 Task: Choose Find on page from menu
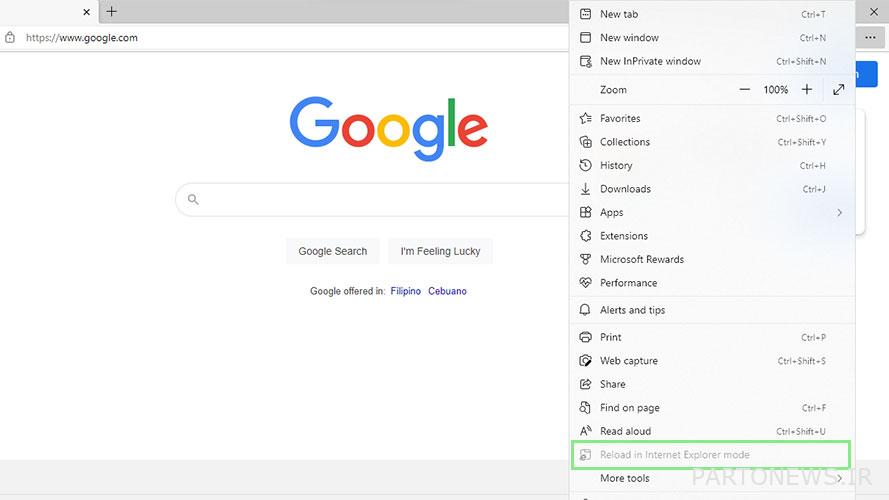coord(629,408)
